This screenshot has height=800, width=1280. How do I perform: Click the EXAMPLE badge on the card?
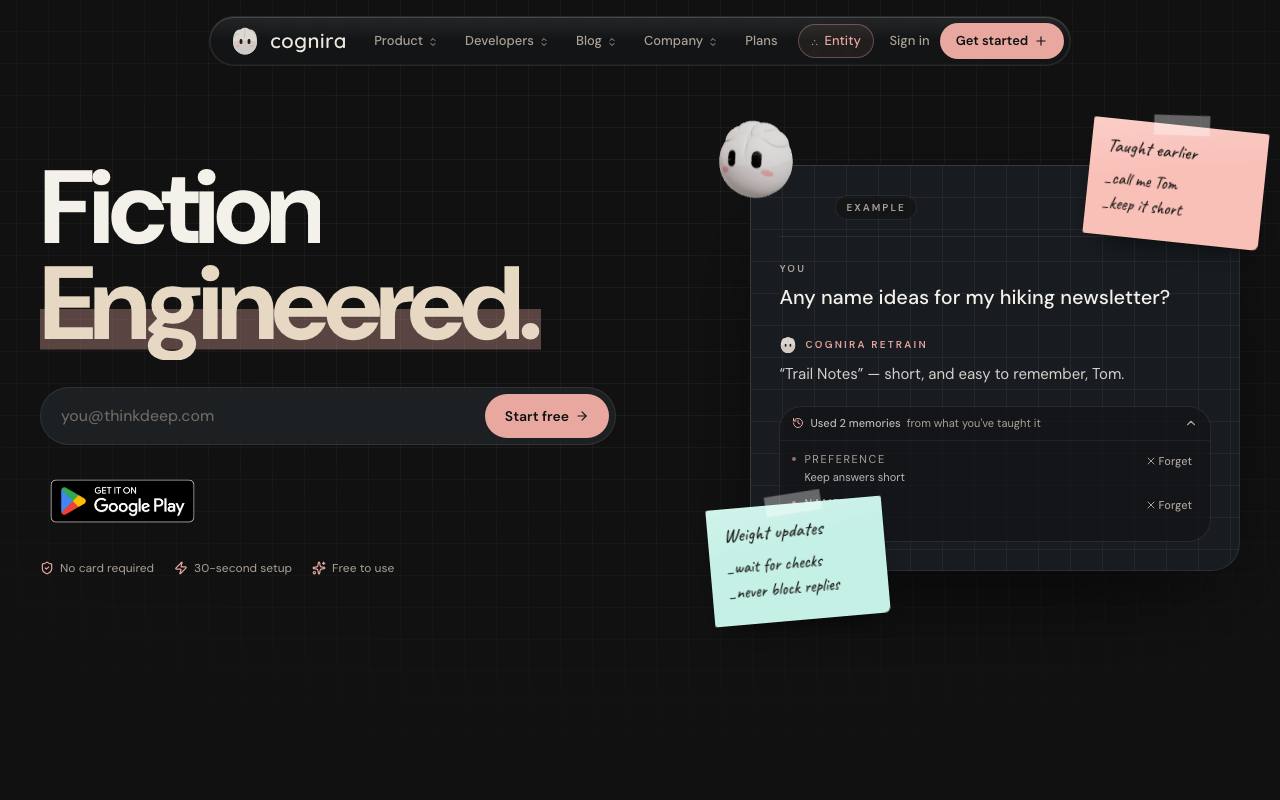876,208
